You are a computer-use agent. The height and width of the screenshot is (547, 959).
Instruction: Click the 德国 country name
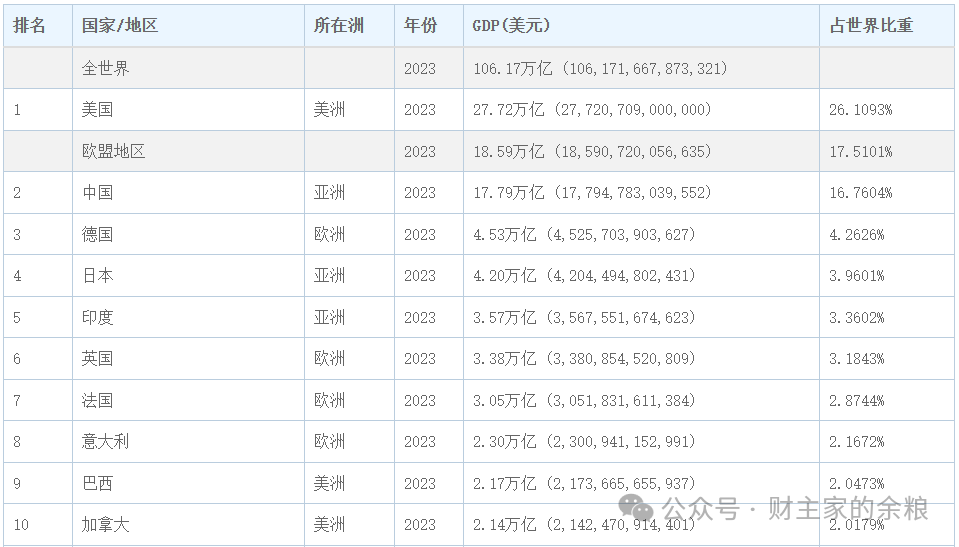pyautogui.click(x=97, y=235)
